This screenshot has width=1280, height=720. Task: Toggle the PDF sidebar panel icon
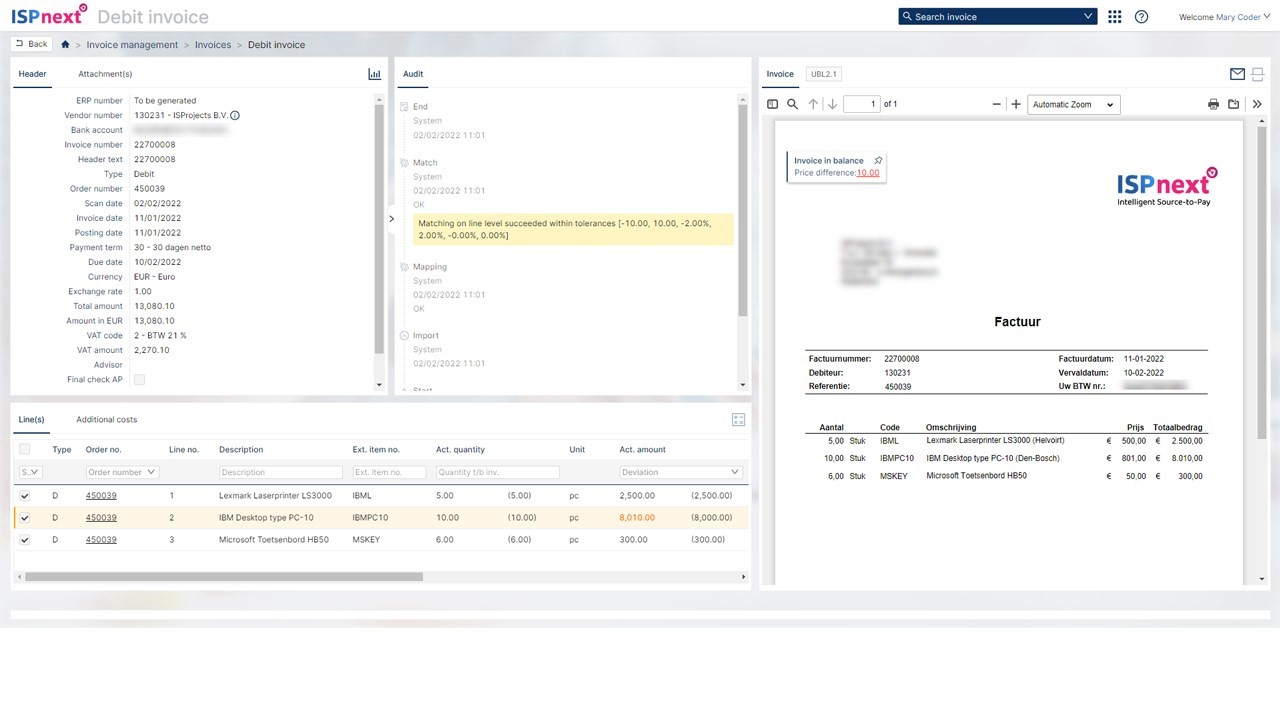771,104
